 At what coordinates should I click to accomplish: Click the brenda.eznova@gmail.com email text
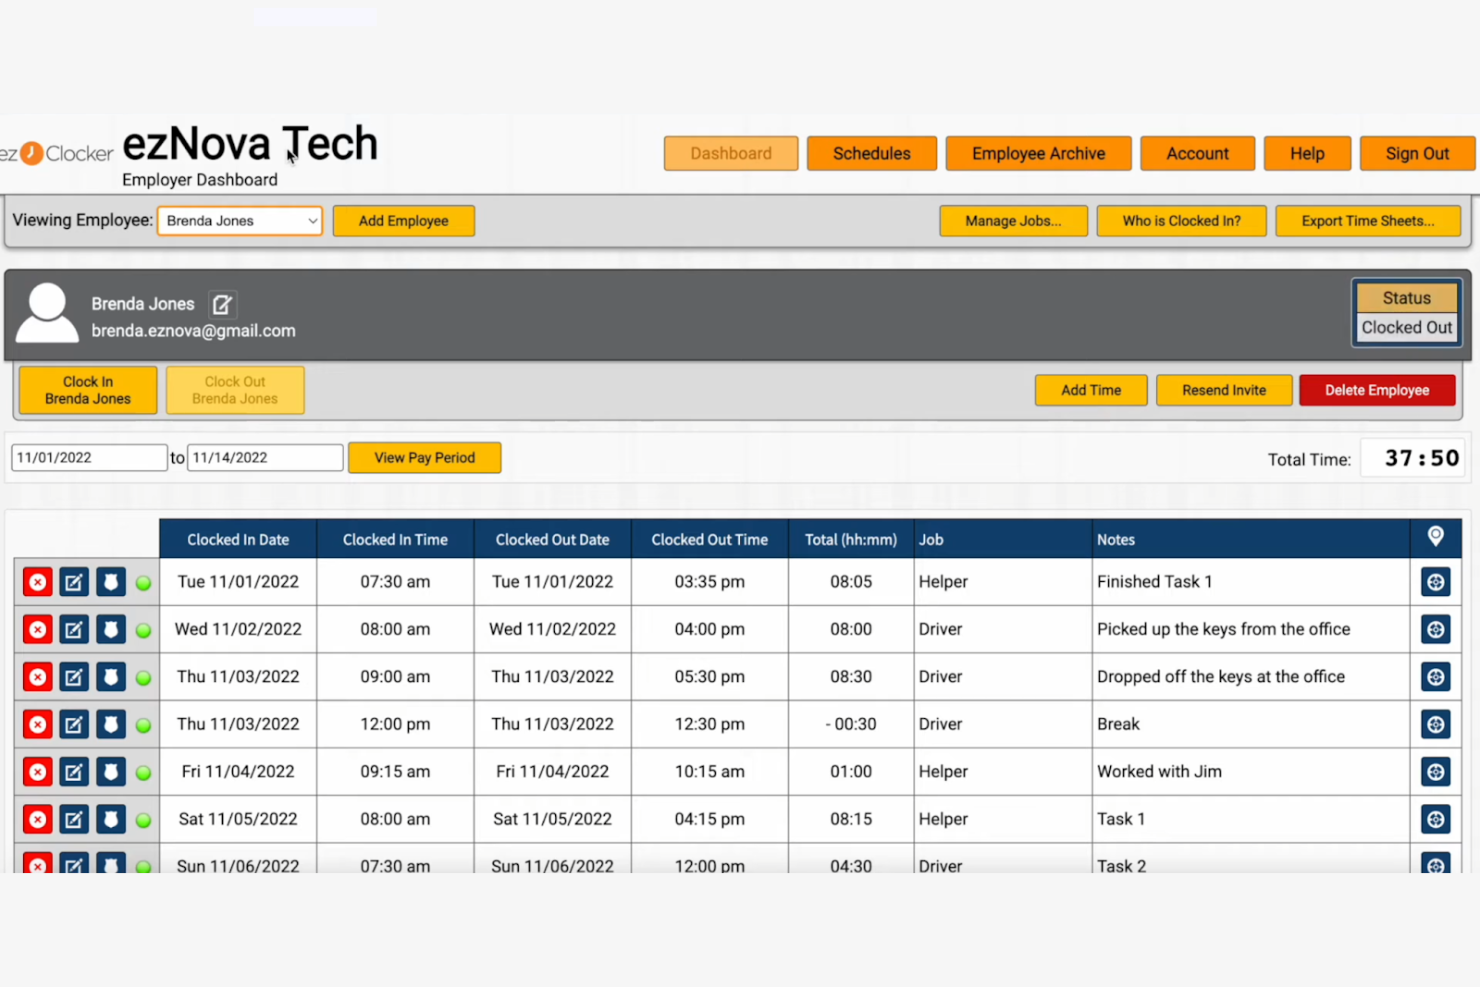pos(194,331)
